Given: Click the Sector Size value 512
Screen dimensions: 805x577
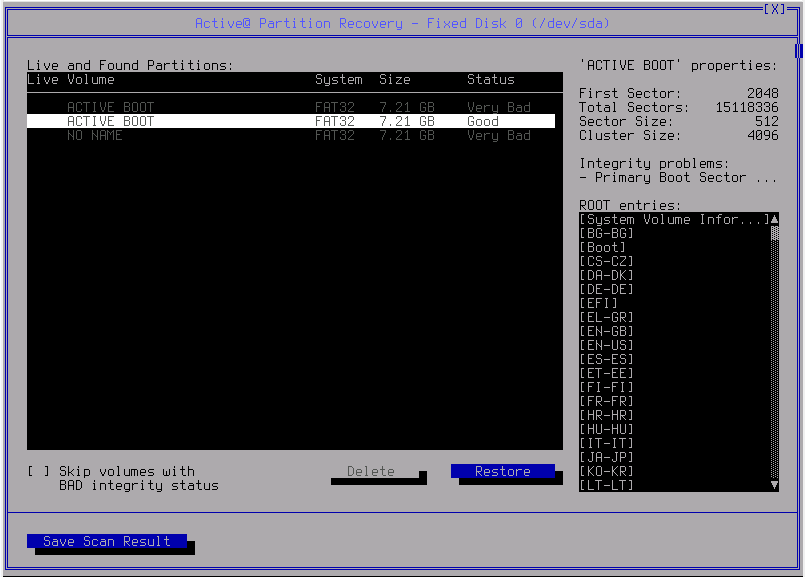Looking at the screenshot, I should 767,122.
